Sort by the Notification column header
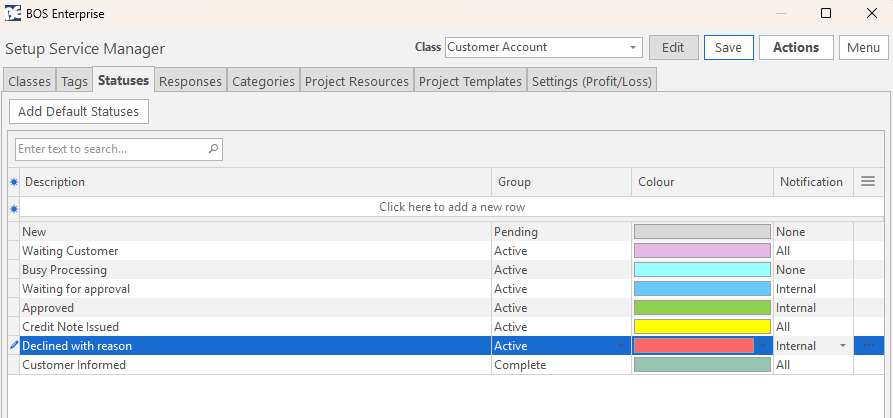The width and height of the screenshot is (893, 418). tap(813, 182)
